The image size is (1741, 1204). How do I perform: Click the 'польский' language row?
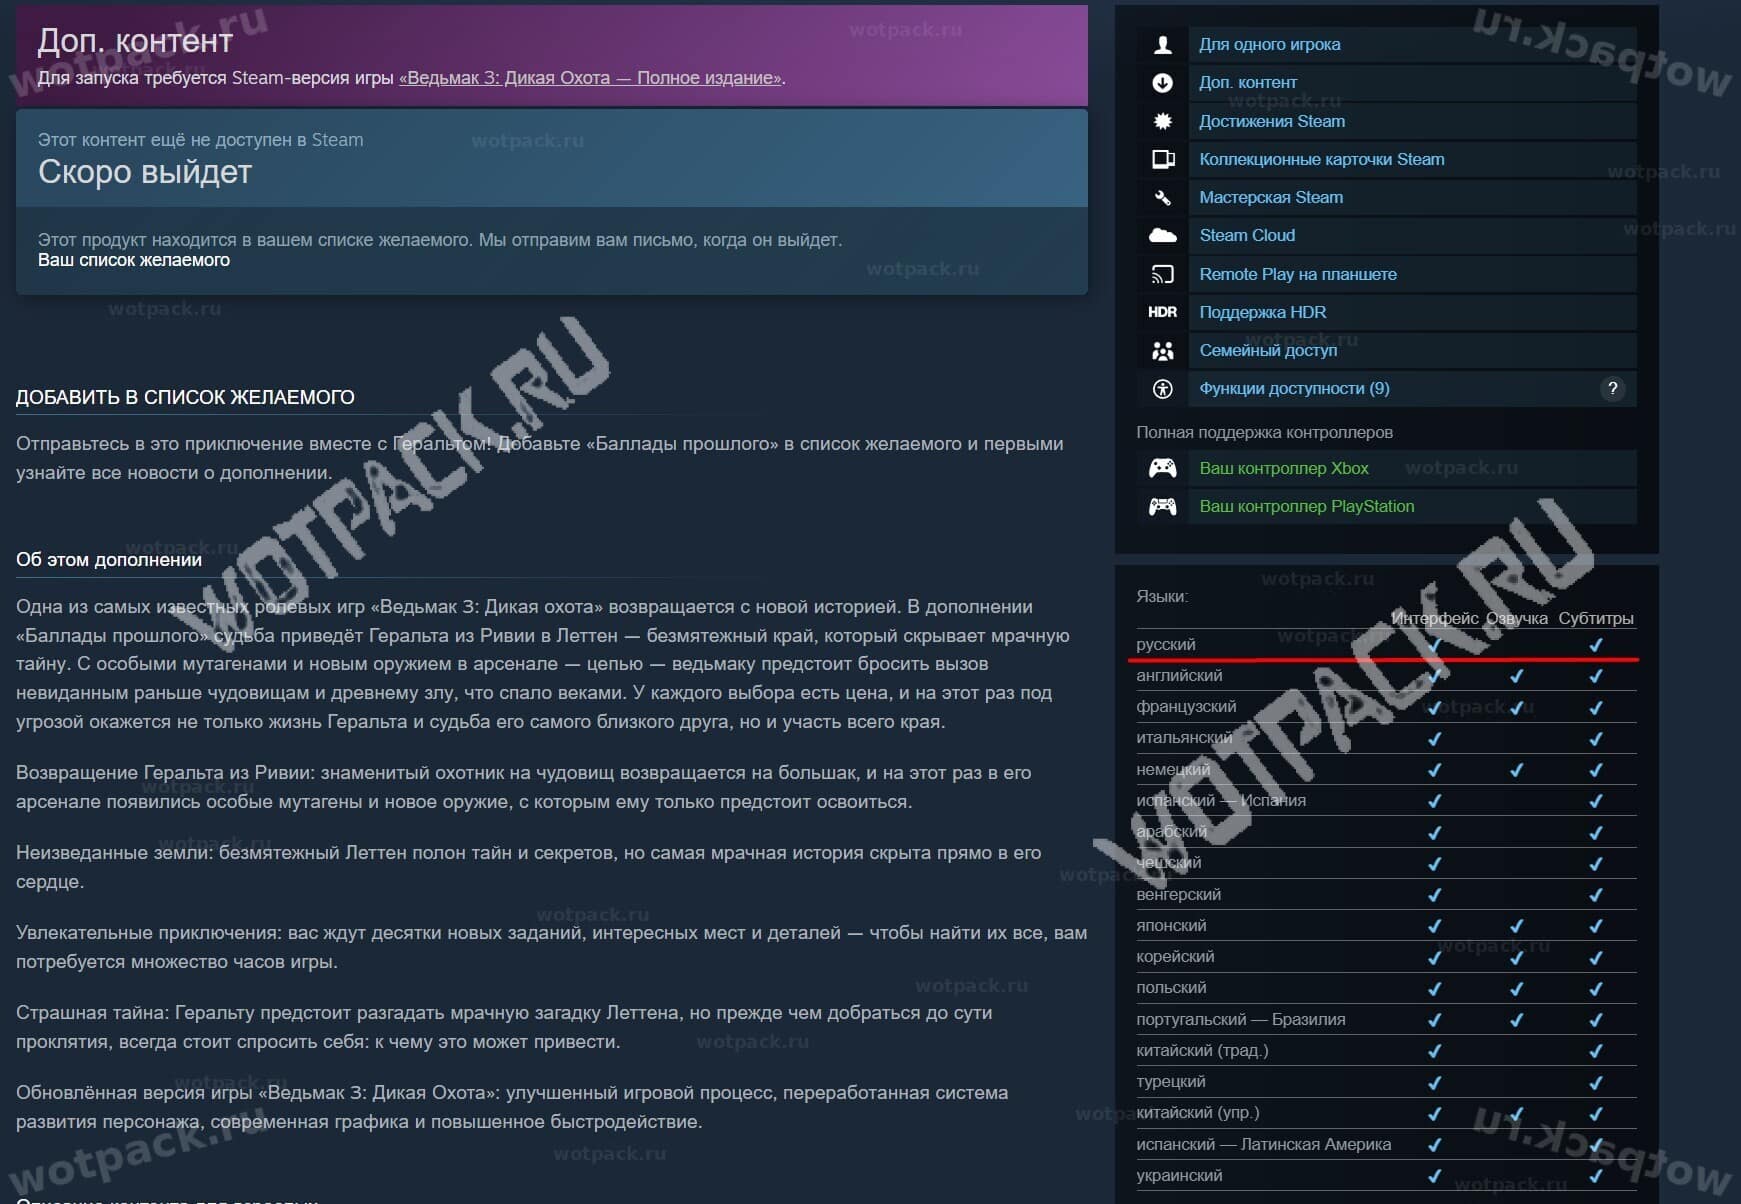click(x=1386, y=988)
